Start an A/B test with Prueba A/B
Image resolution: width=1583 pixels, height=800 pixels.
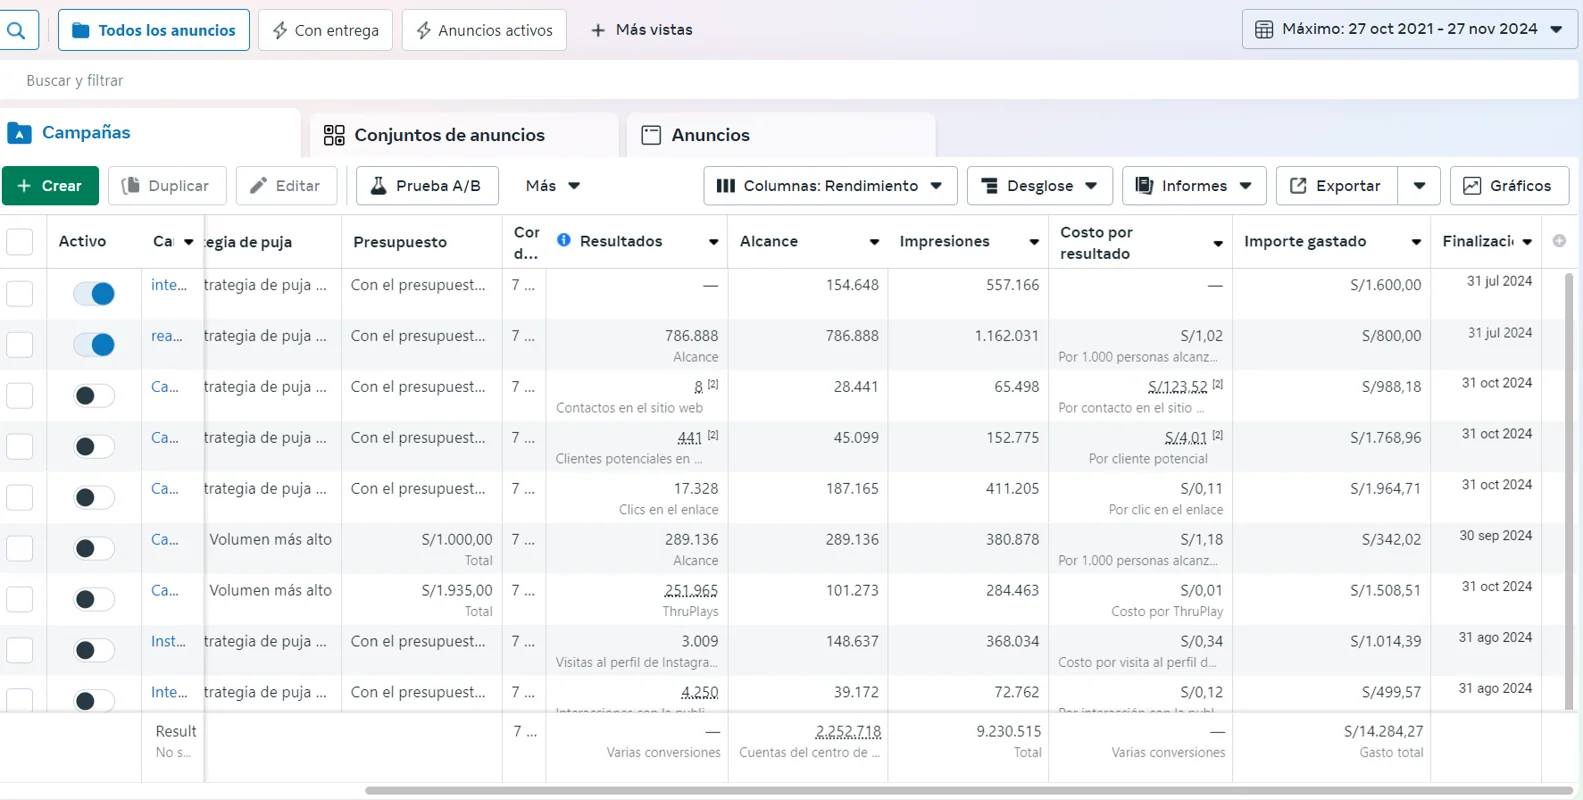pos(427,186)
